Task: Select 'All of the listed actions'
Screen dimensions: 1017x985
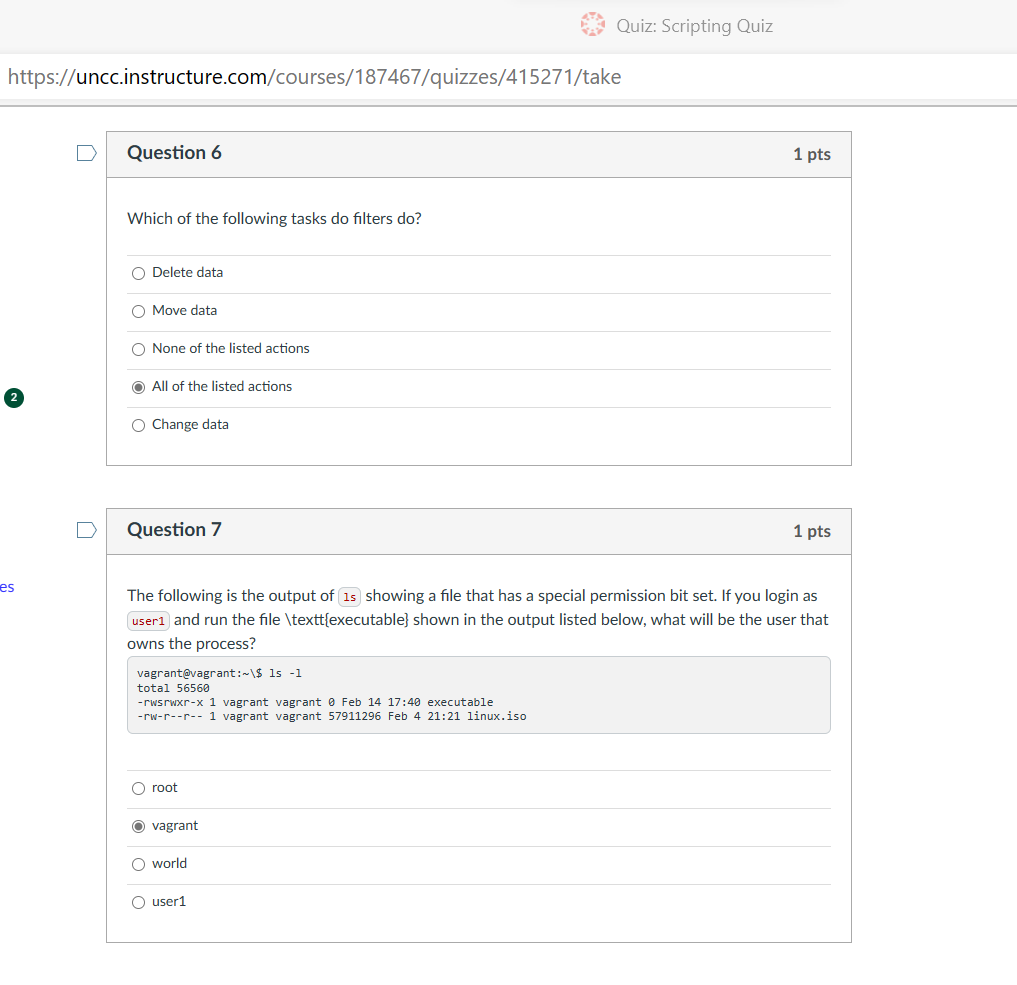Action: click(x=138, y=387)
